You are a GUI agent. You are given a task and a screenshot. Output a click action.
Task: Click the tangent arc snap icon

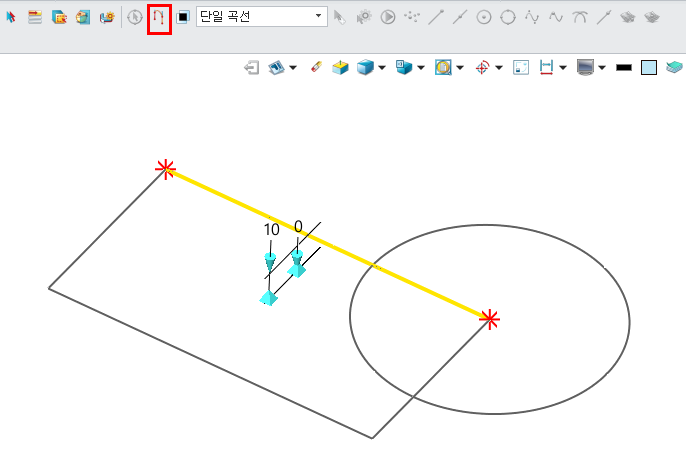click(x=580, y=17)
